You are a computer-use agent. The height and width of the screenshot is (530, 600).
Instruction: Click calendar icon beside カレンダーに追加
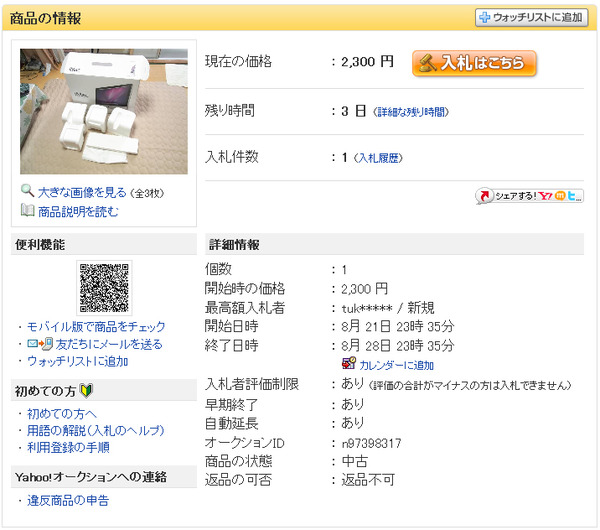(349, 363)
